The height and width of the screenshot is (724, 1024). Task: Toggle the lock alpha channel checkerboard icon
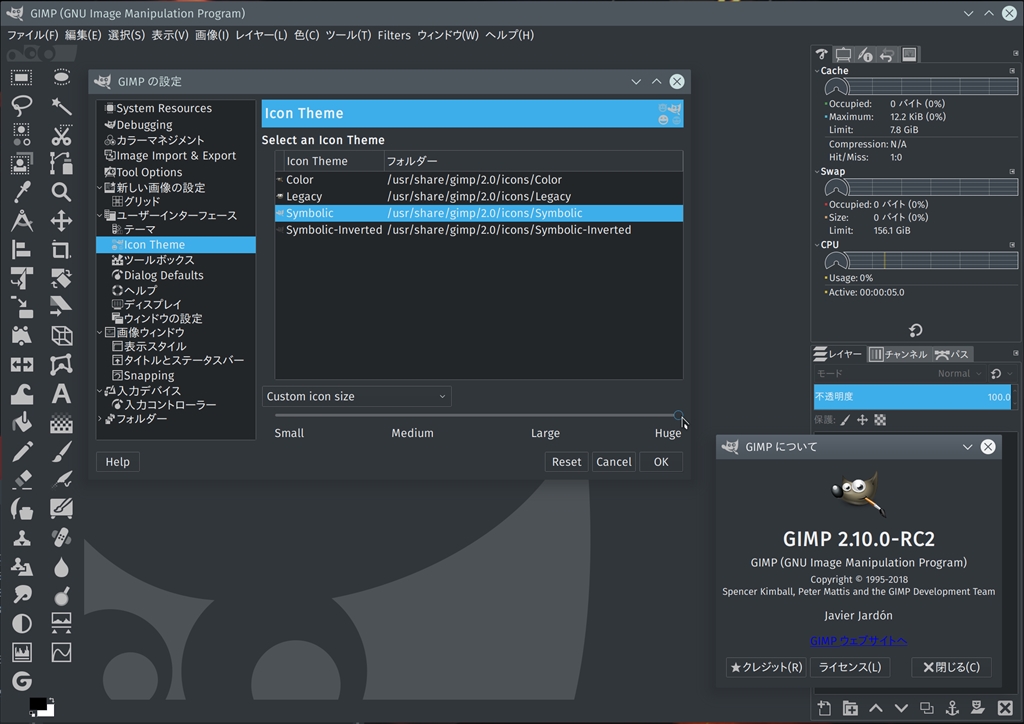click(x=880, y=420)
